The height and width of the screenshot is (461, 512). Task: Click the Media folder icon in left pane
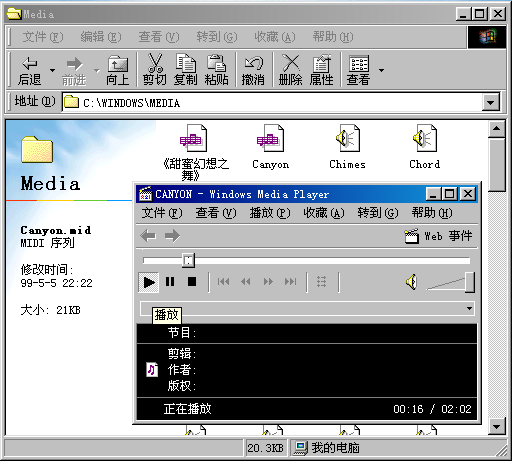point(37,149)
